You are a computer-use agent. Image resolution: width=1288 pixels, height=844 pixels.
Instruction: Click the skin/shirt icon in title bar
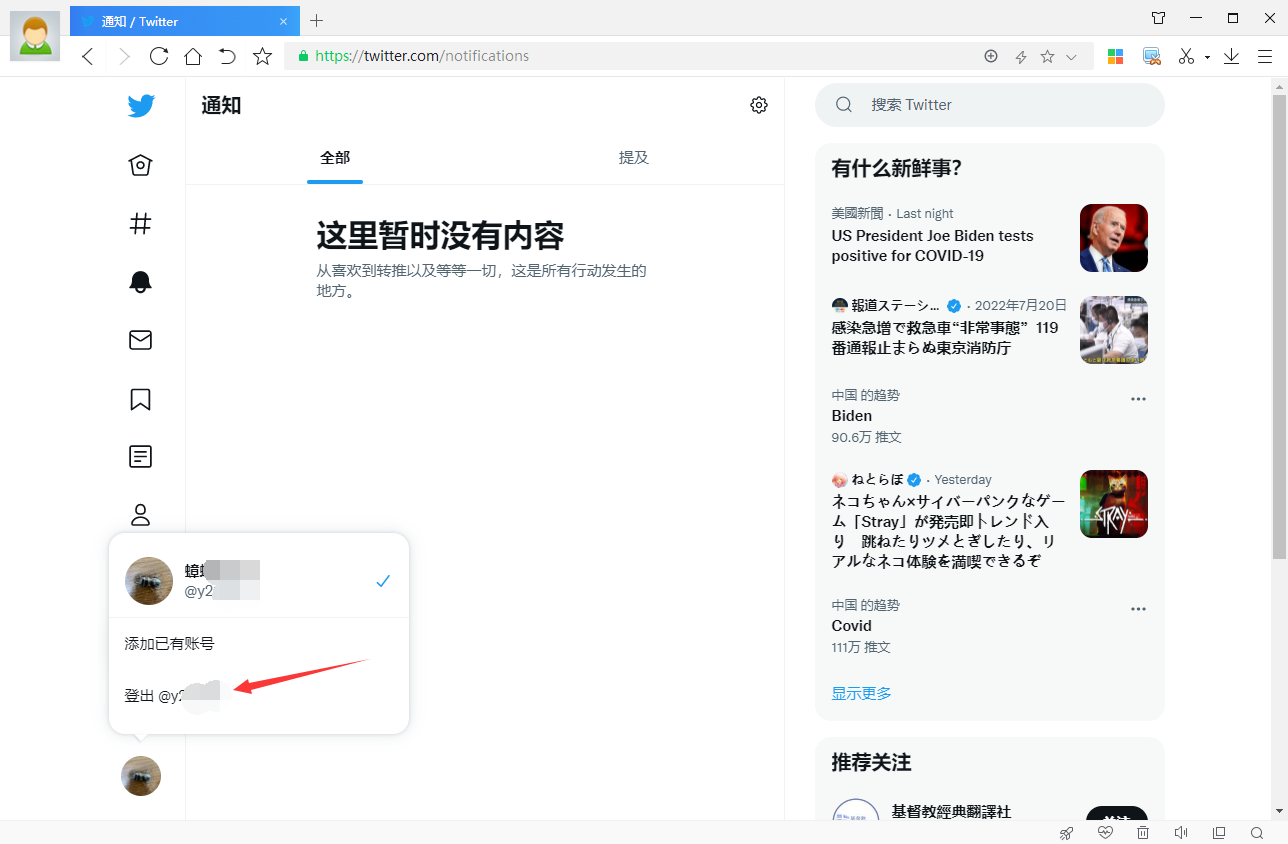(1159, 18)
